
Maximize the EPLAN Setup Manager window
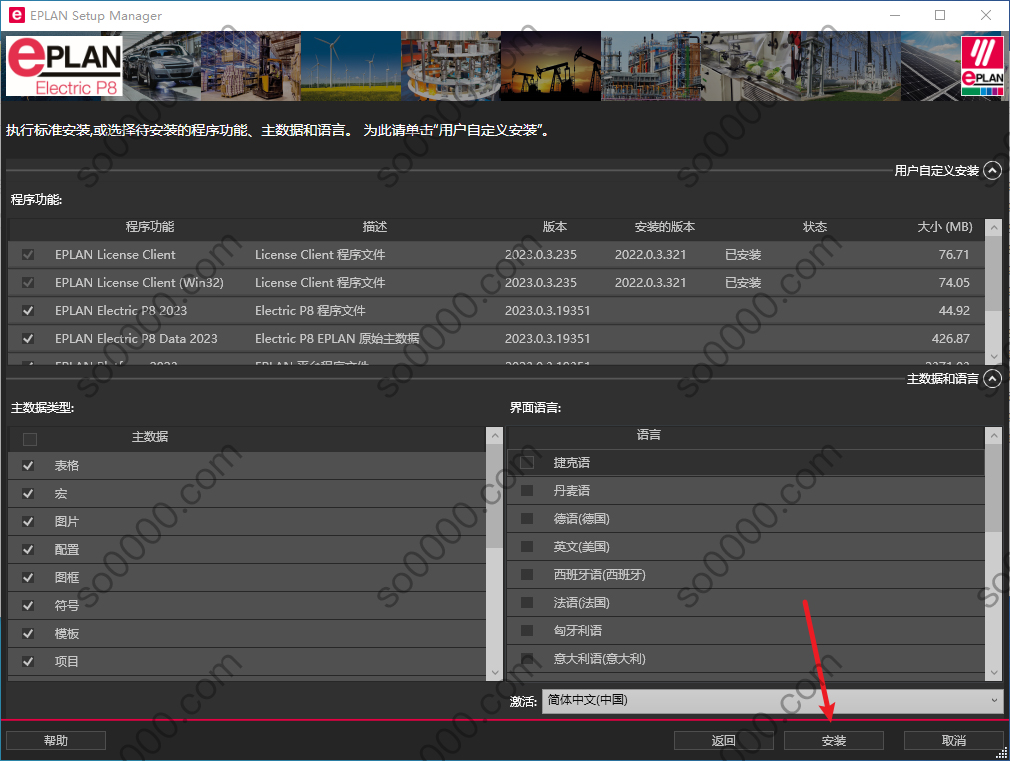click(x=940, y=15)
